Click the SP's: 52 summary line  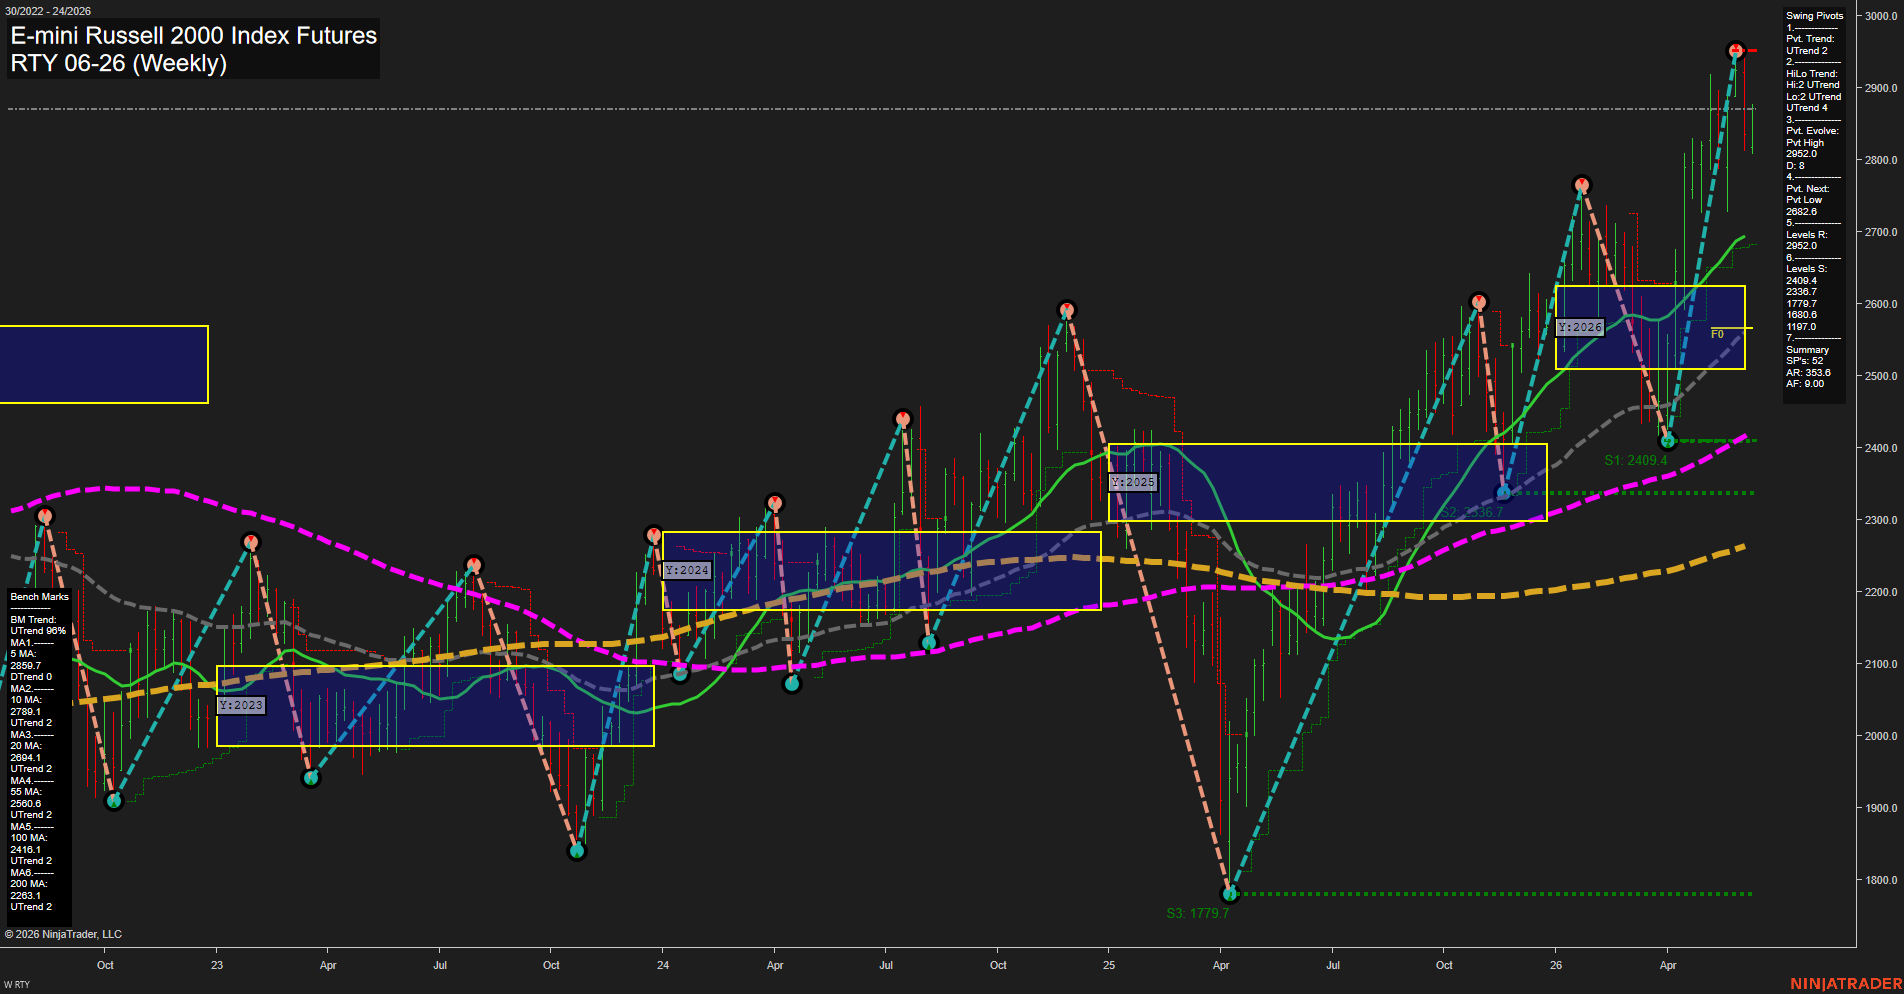click(x=1804, y=361)
